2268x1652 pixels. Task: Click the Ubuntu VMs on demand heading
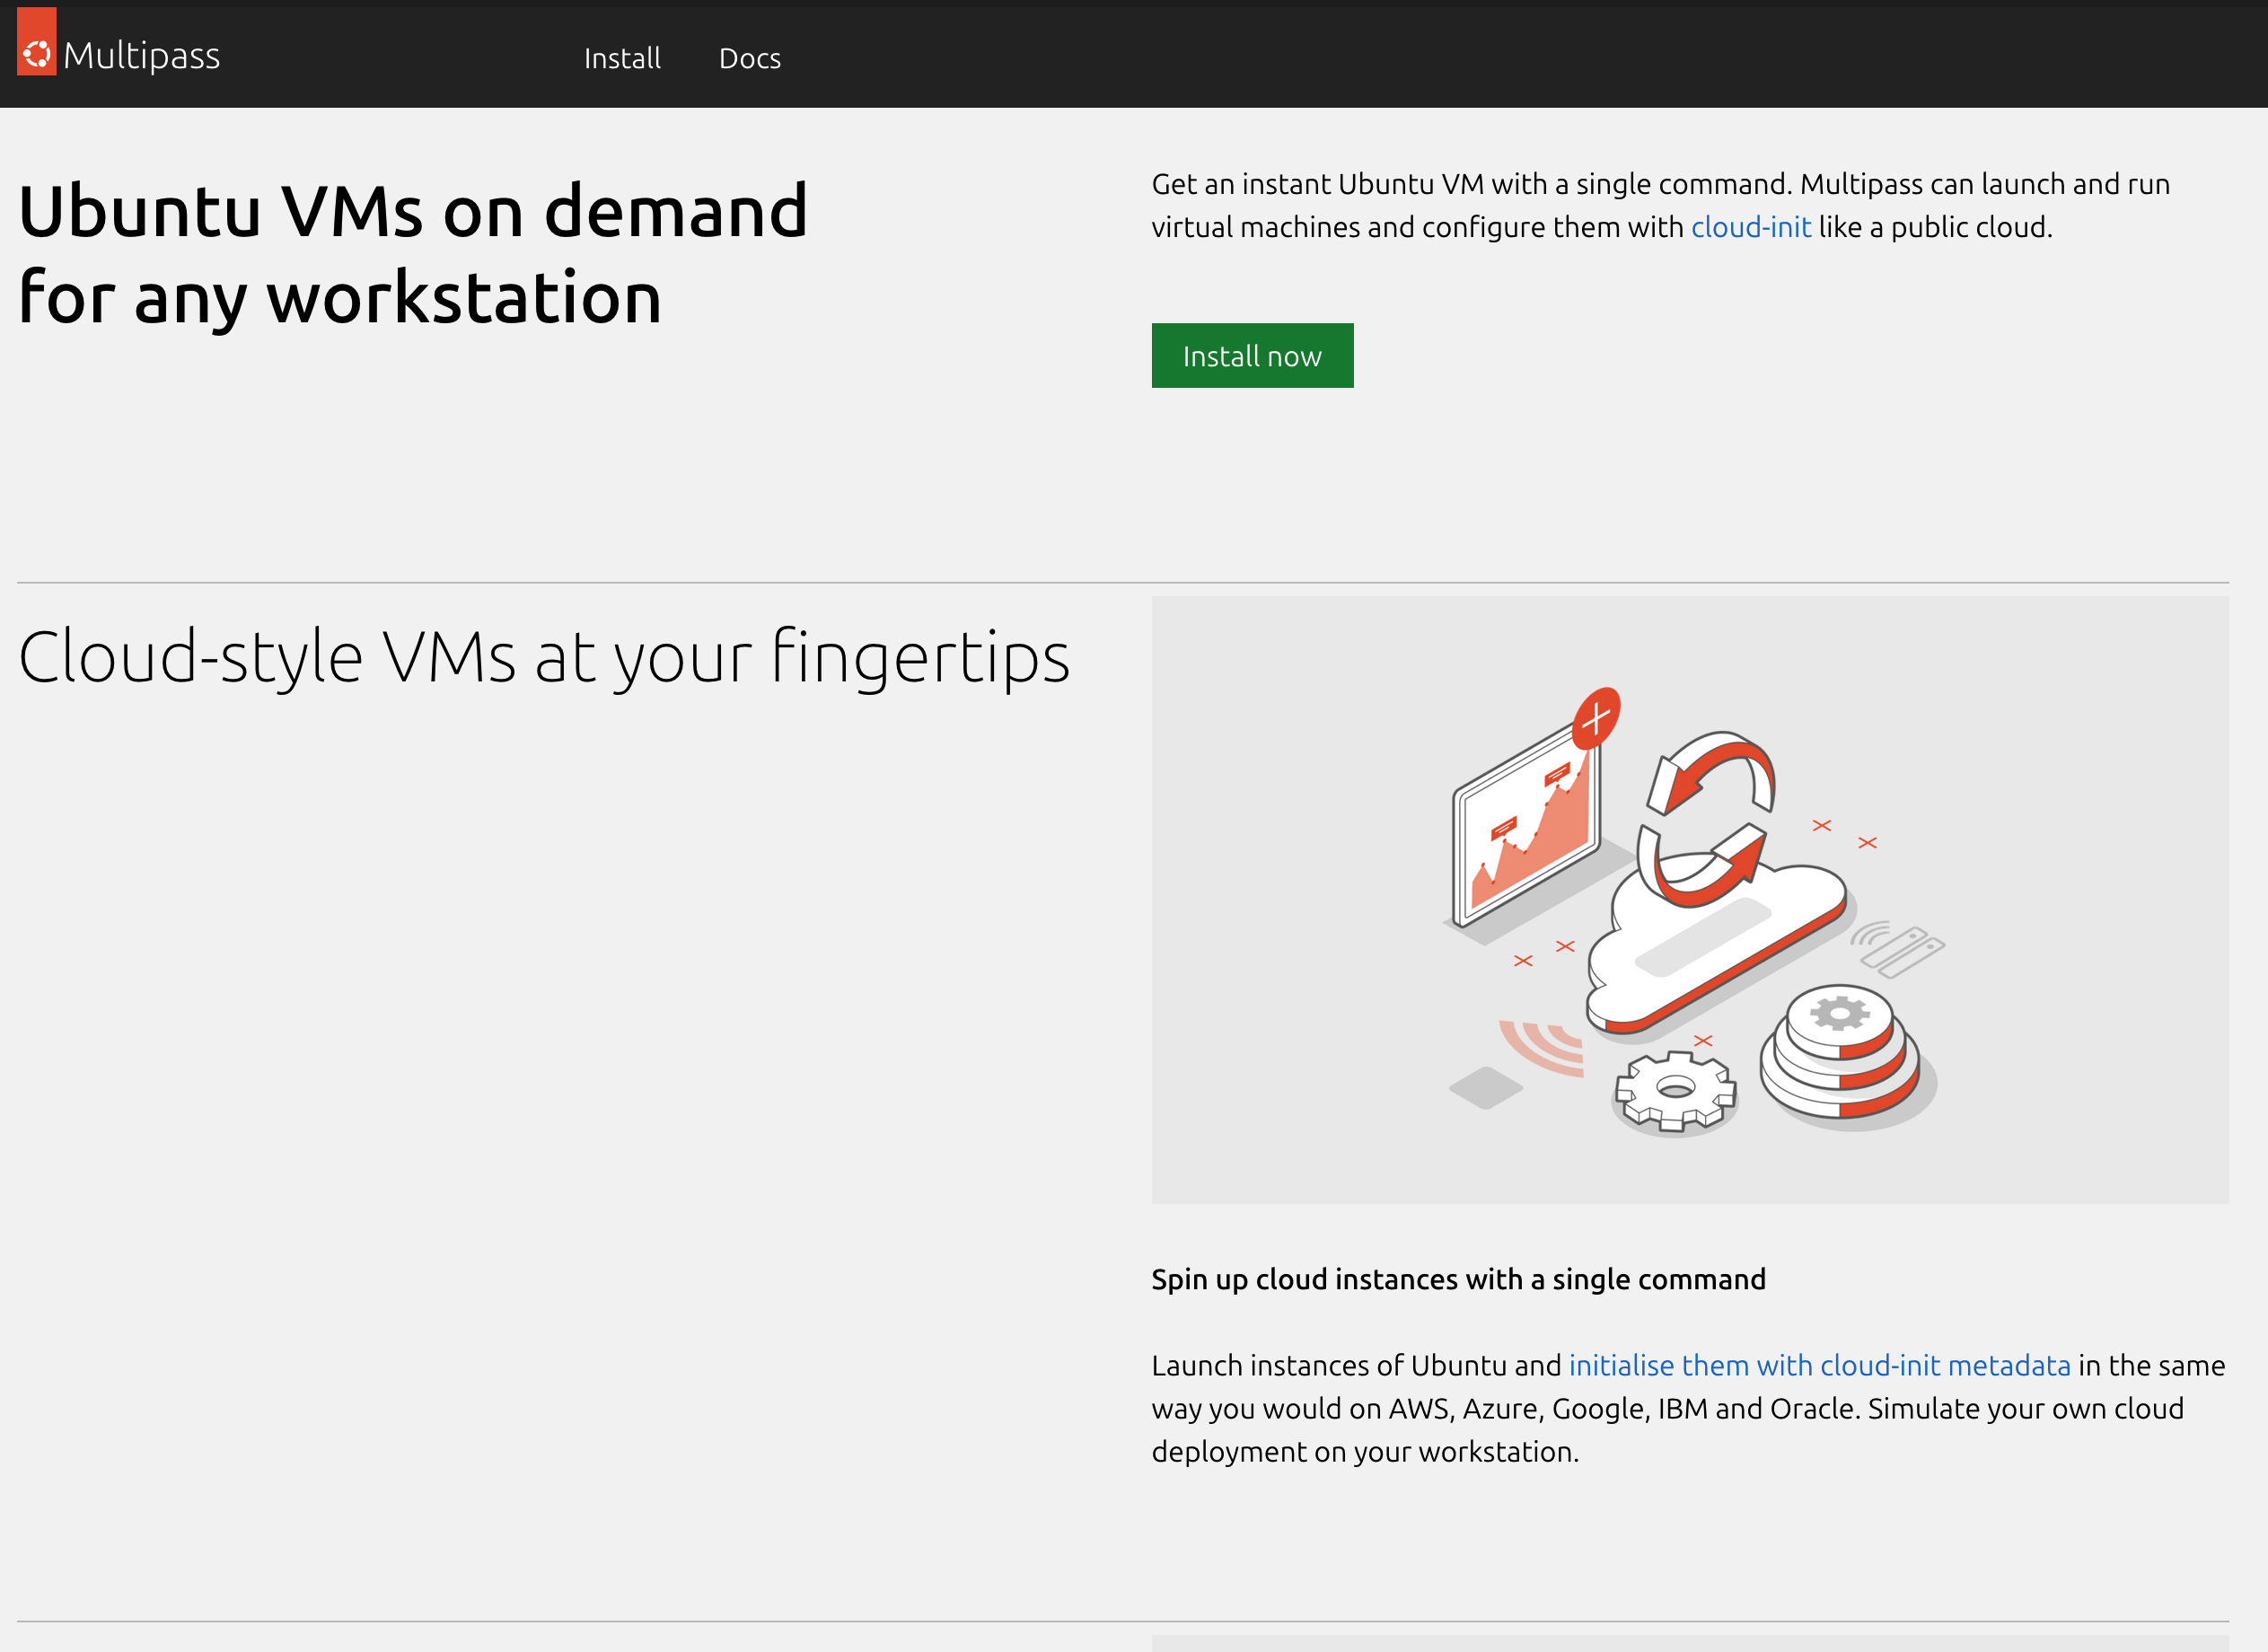(x=412, y=254)
